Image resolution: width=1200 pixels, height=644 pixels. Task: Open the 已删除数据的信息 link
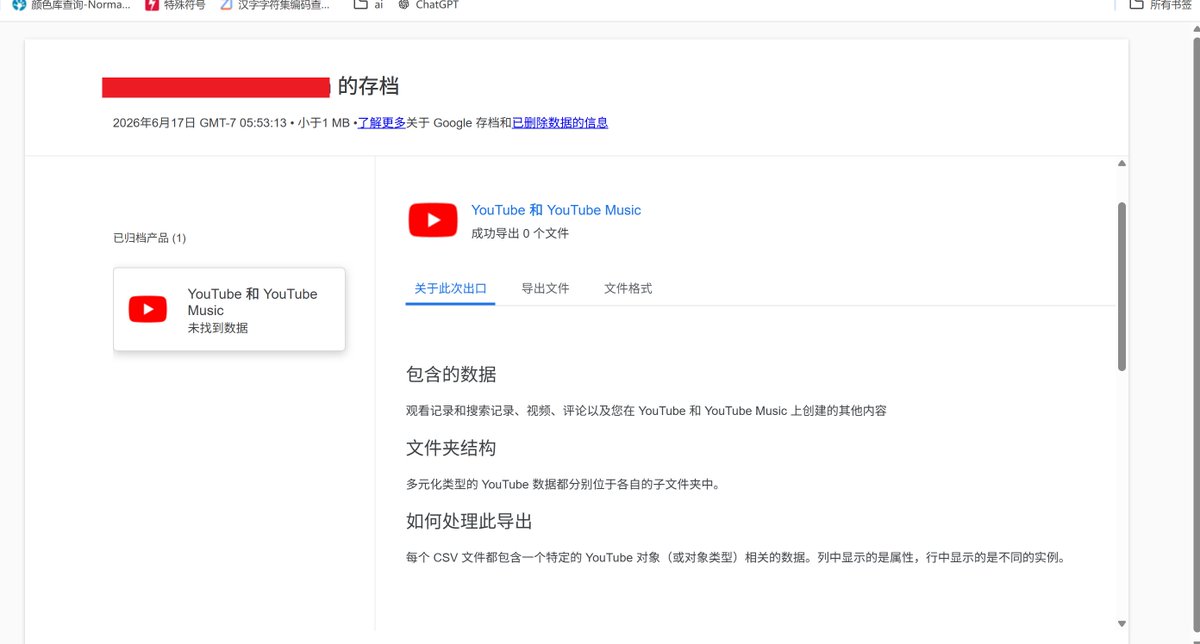click(x=560, y=123)
